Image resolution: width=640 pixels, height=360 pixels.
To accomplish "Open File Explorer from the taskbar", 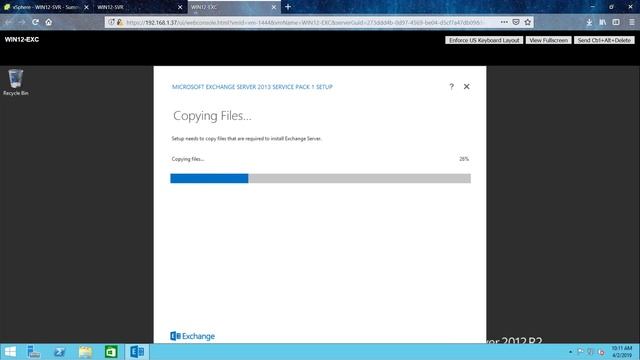I will tap(85, 351).
